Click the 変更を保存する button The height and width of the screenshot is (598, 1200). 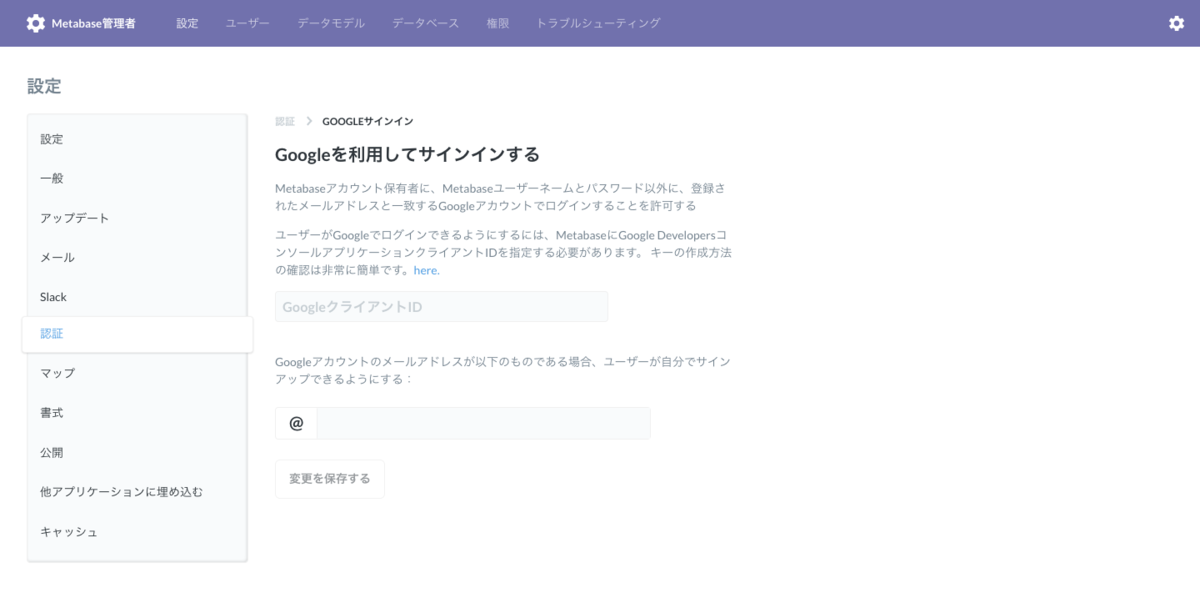[x=330, y=479]
